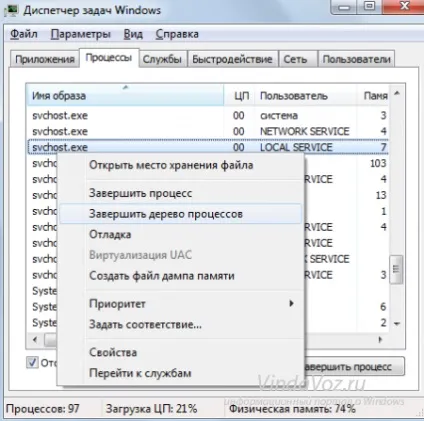
Task: Click the Завершить процесс button below list
Action: [x=354, y=367]
